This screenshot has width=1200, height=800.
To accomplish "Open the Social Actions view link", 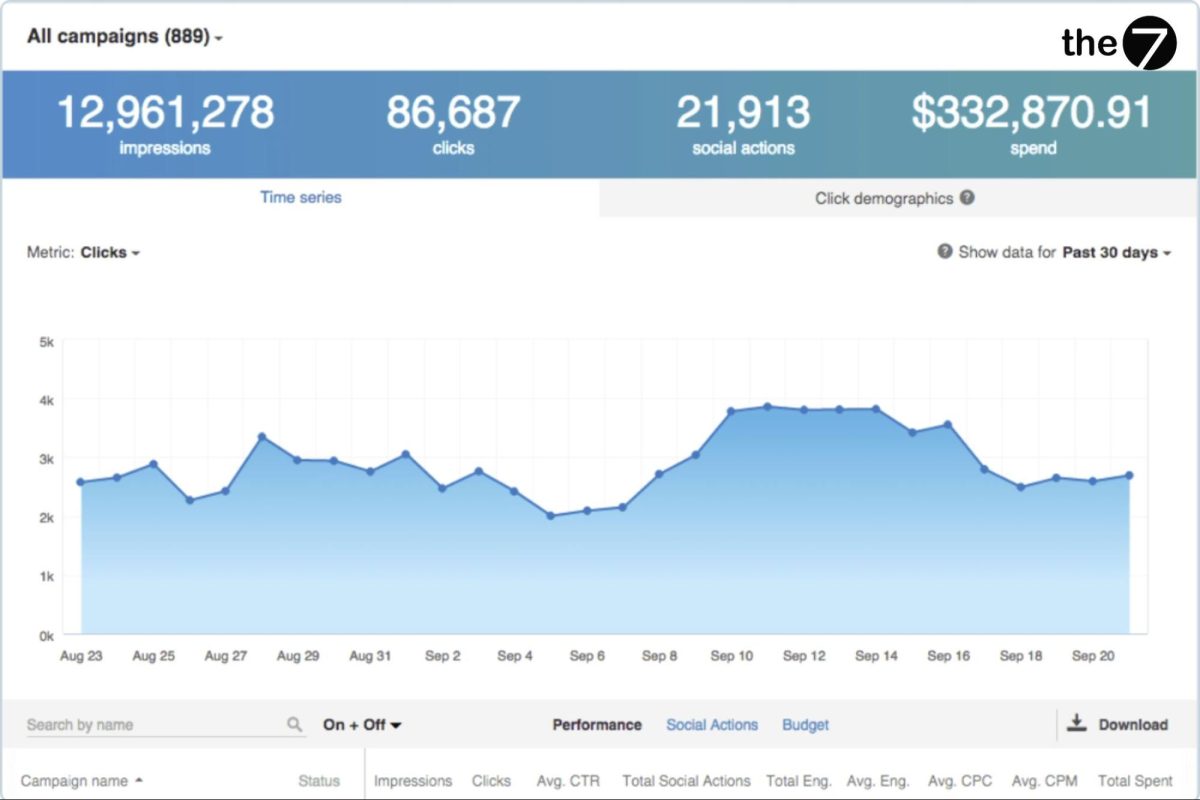I will 712,725.
